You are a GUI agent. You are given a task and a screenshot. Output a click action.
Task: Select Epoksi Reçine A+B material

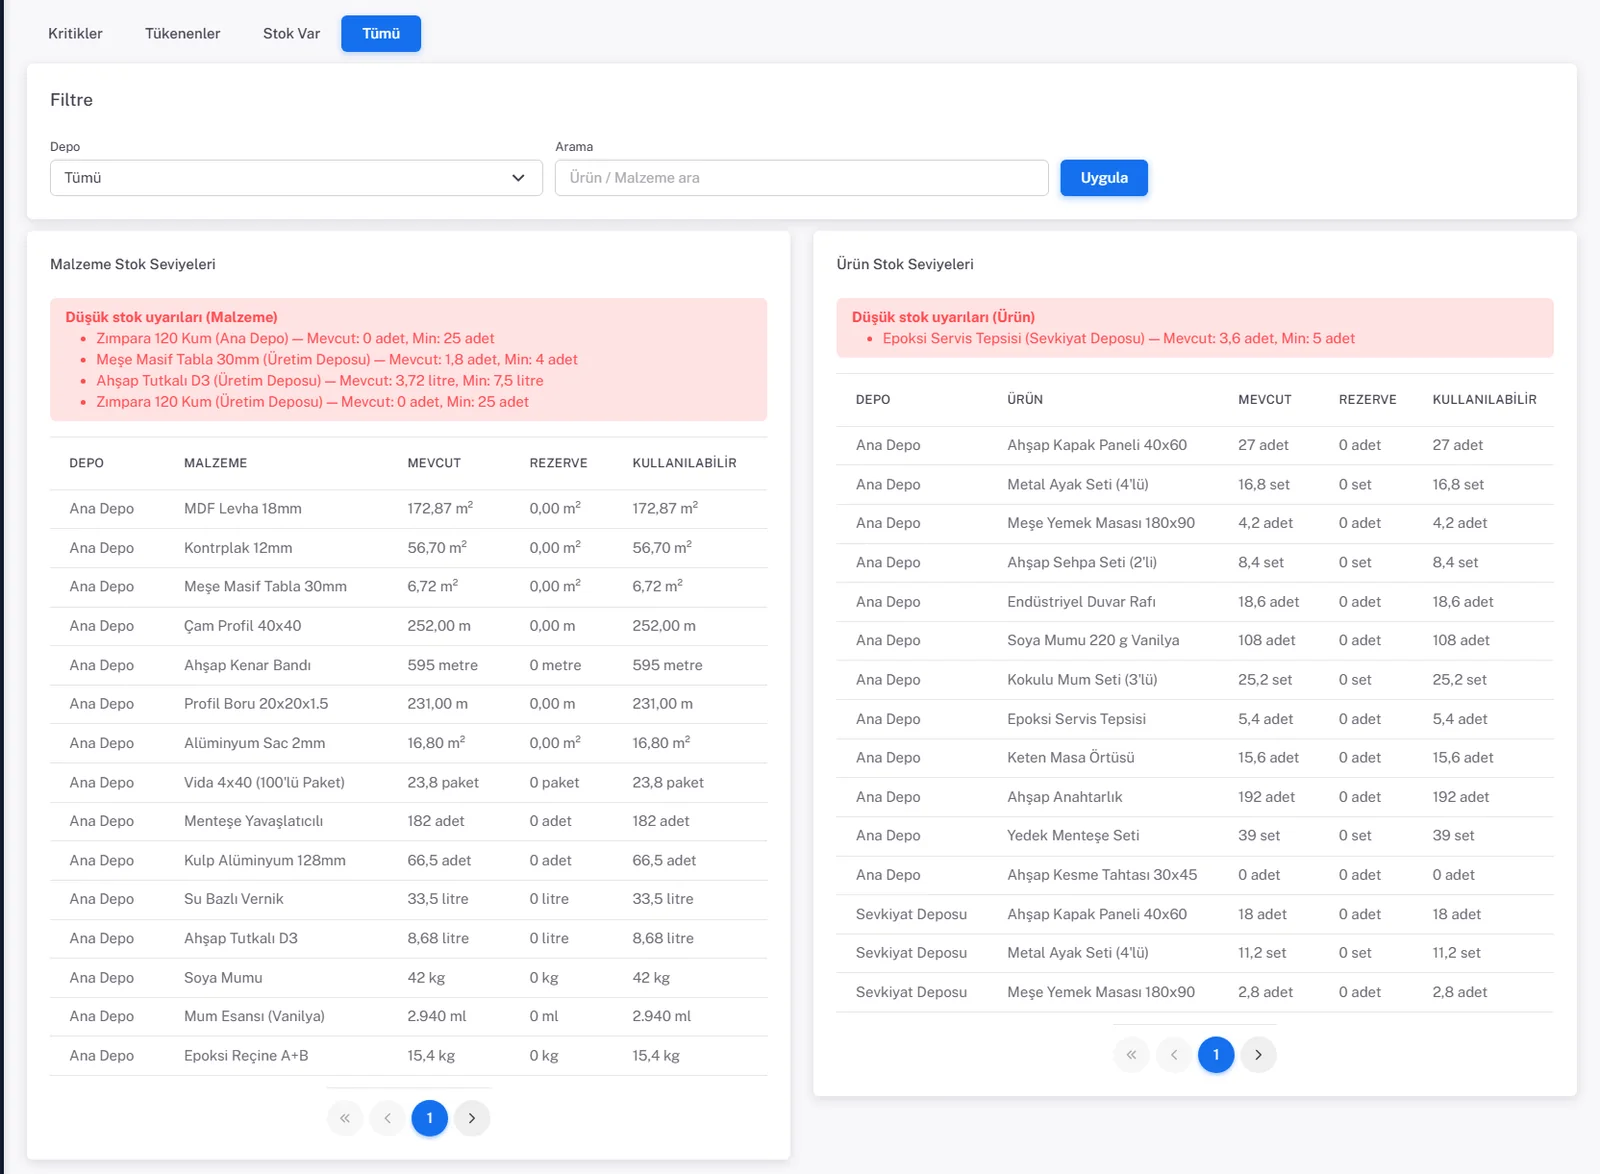tap(246, 1056)
